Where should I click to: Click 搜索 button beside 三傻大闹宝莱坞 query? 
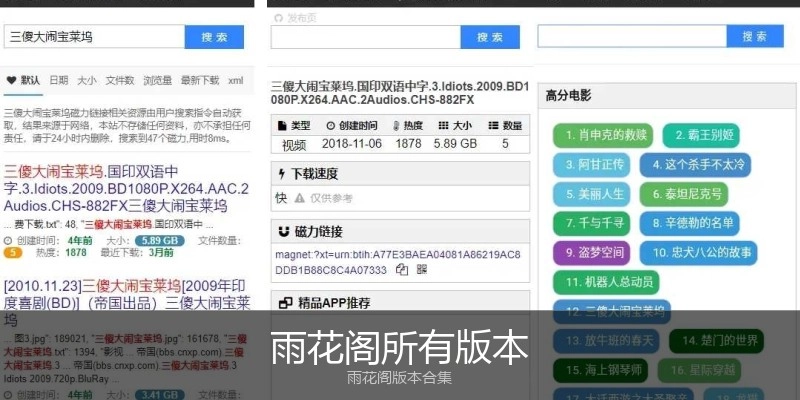(214, 37)
